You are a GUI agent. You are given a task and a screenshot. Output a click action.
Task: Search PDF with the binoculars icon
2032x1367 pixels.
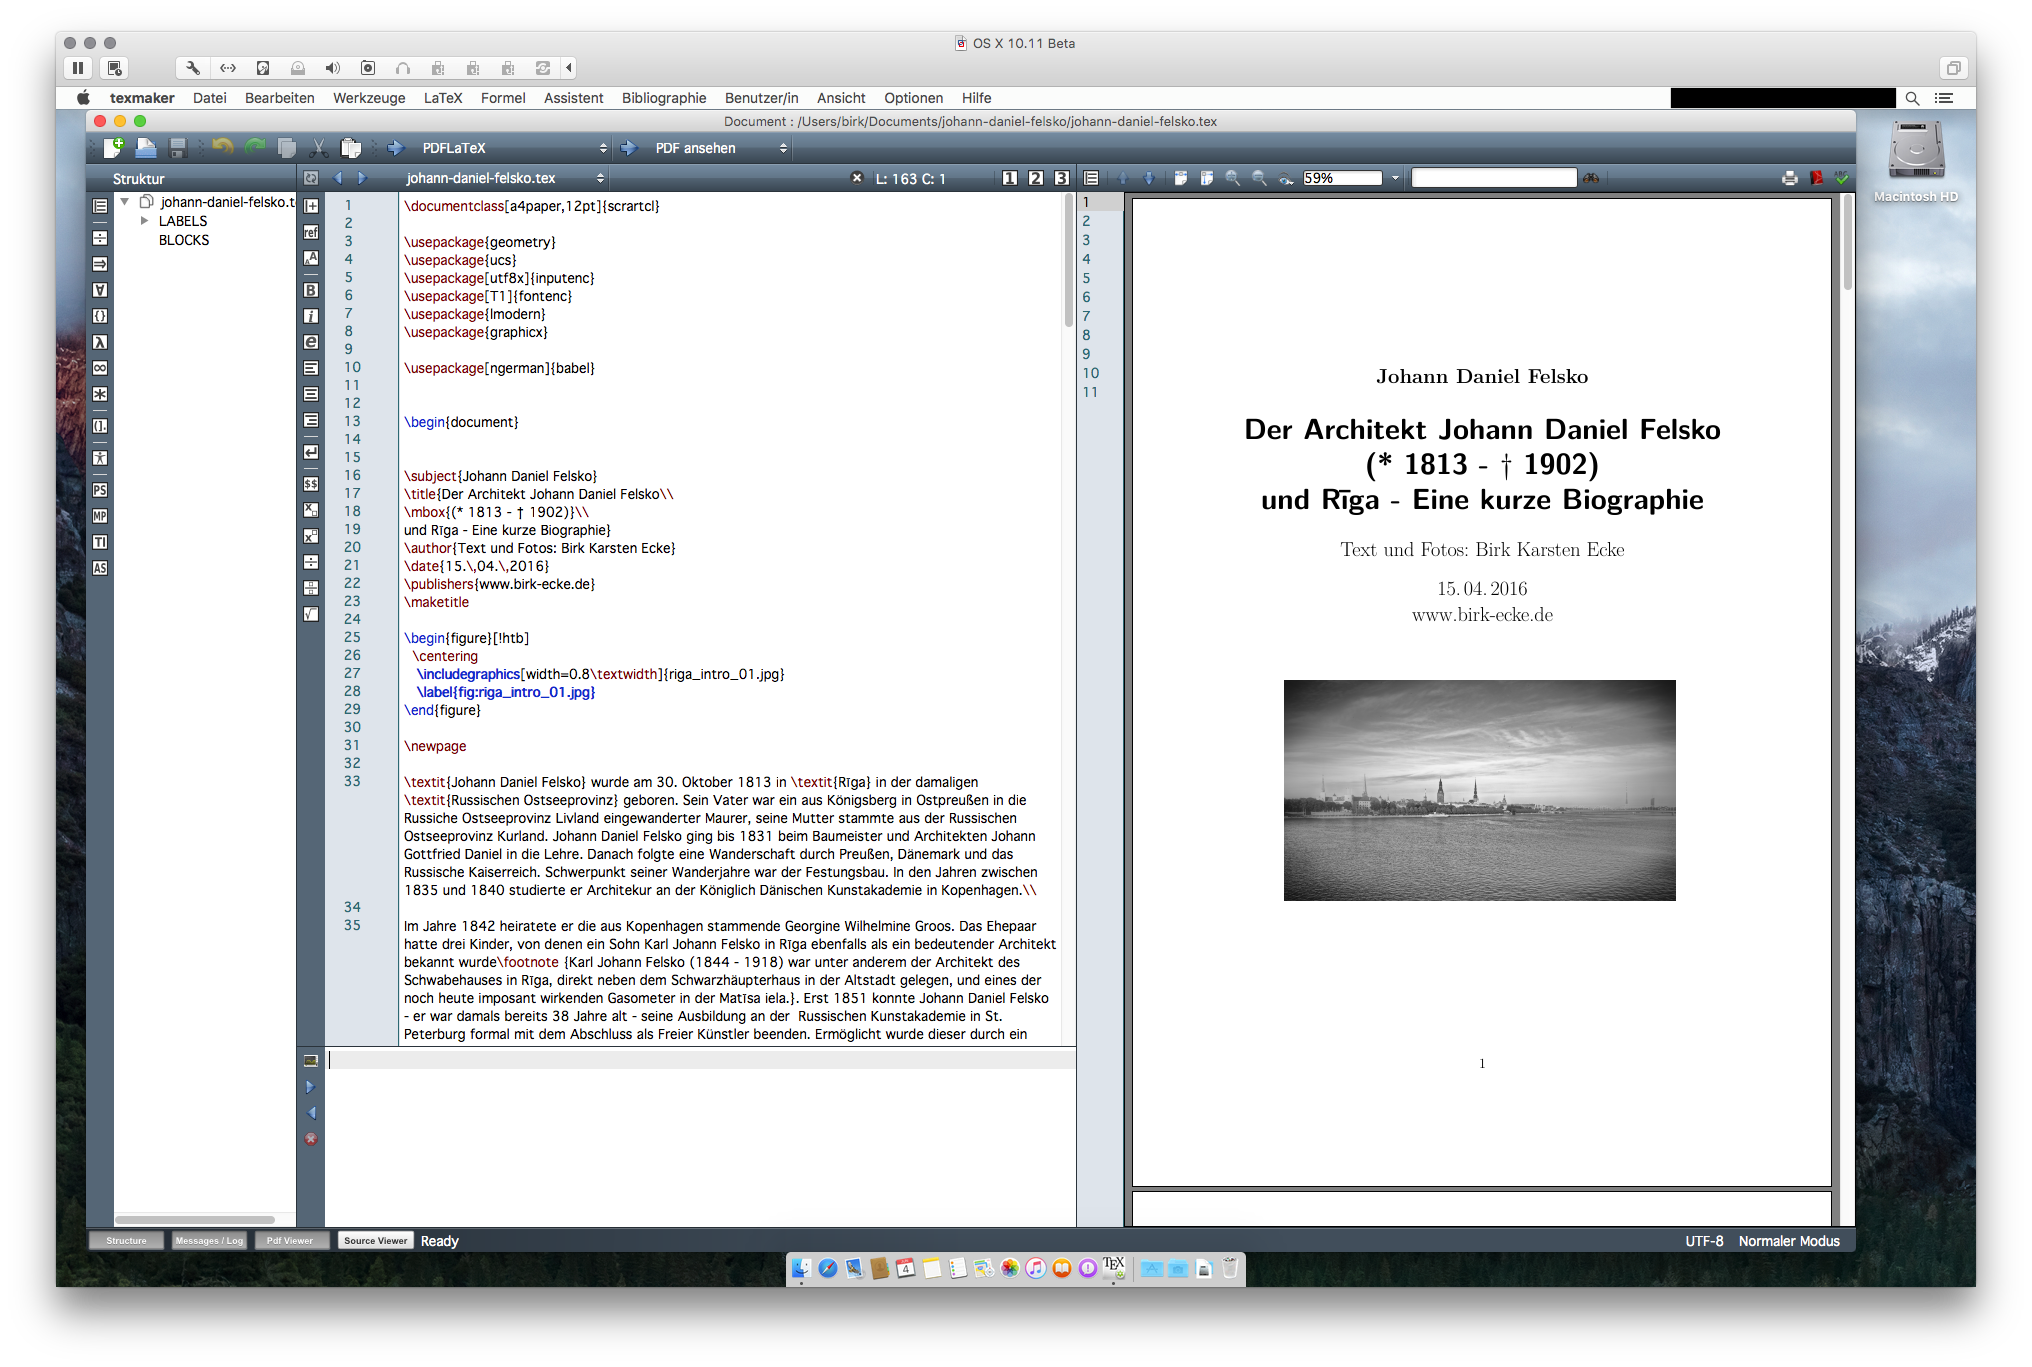pyautogui.click(x=1590, y=178)
